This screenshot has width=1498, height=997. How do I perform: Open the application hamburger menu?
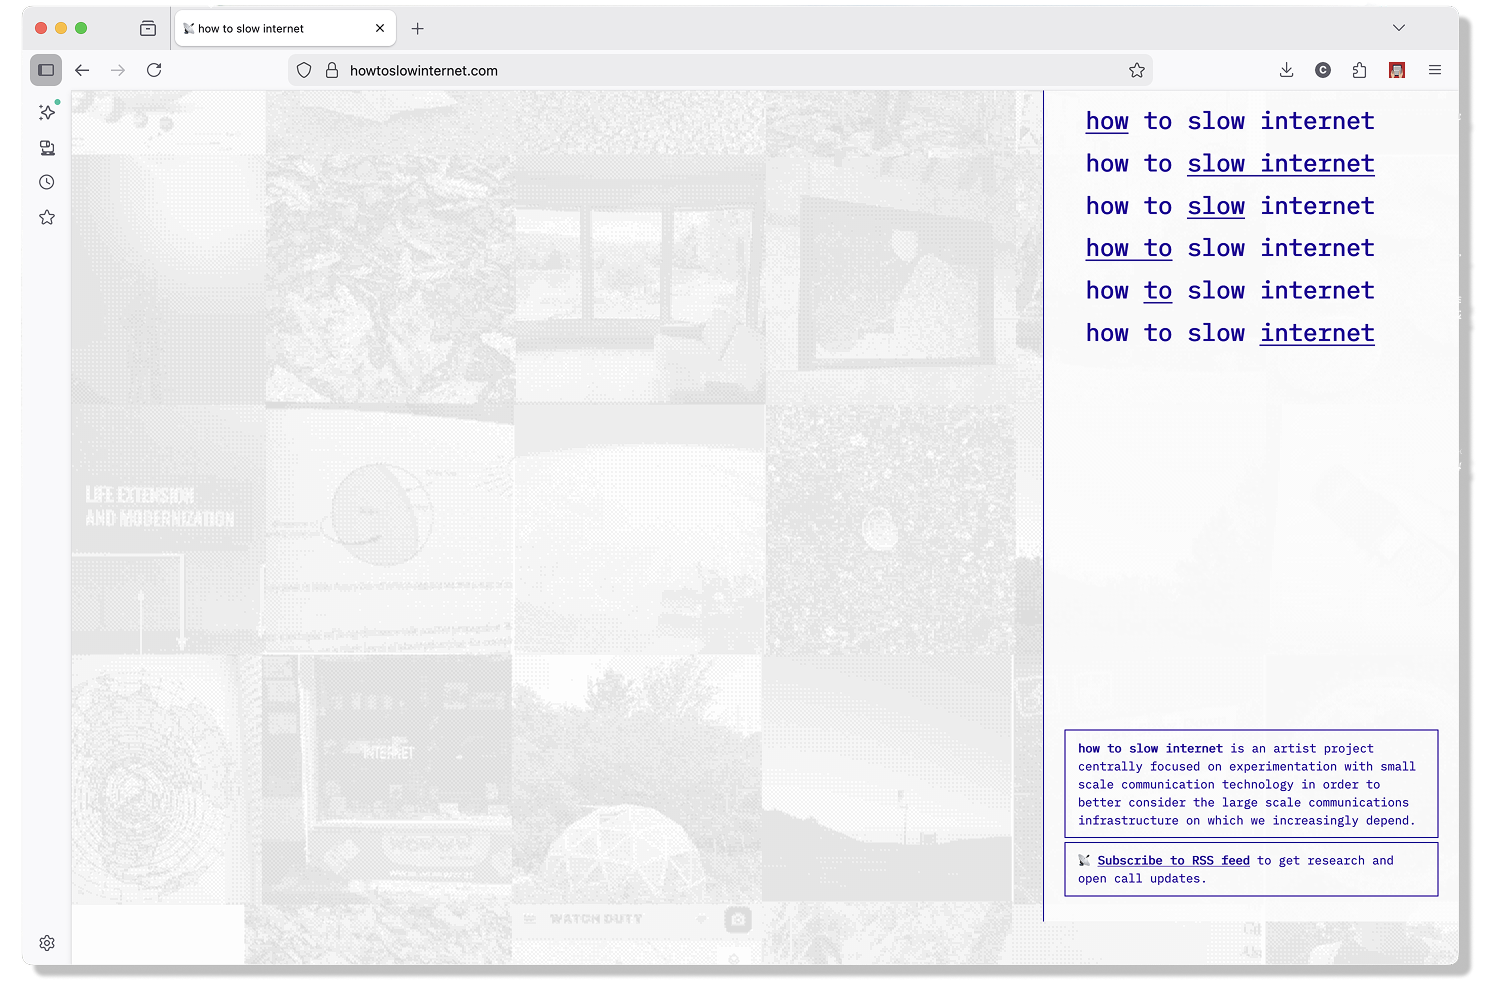(1434, 70)
